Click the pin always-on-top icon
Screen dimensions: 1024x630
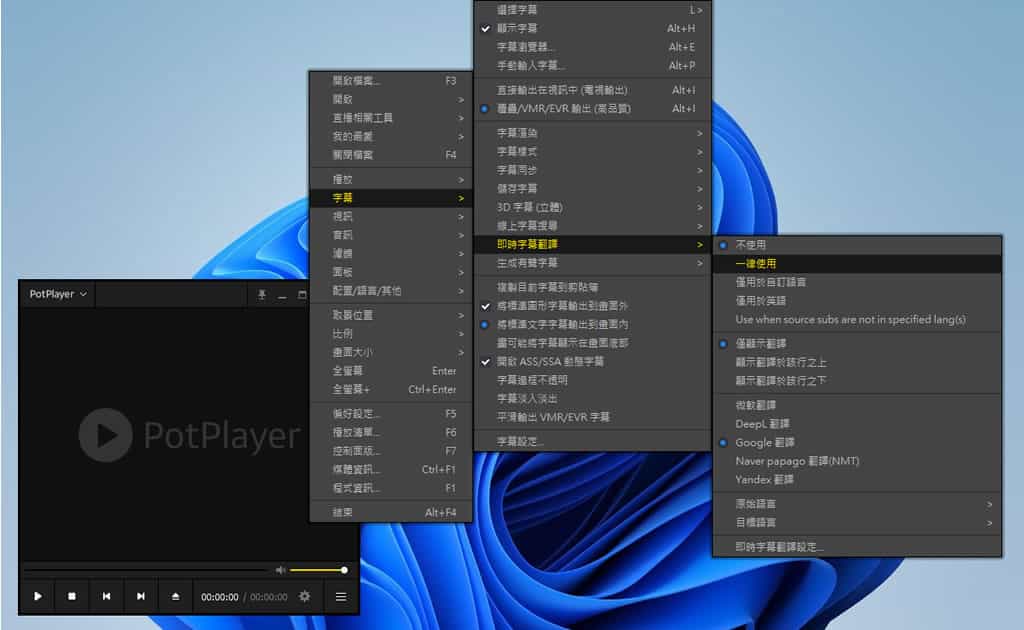(261, 295)
